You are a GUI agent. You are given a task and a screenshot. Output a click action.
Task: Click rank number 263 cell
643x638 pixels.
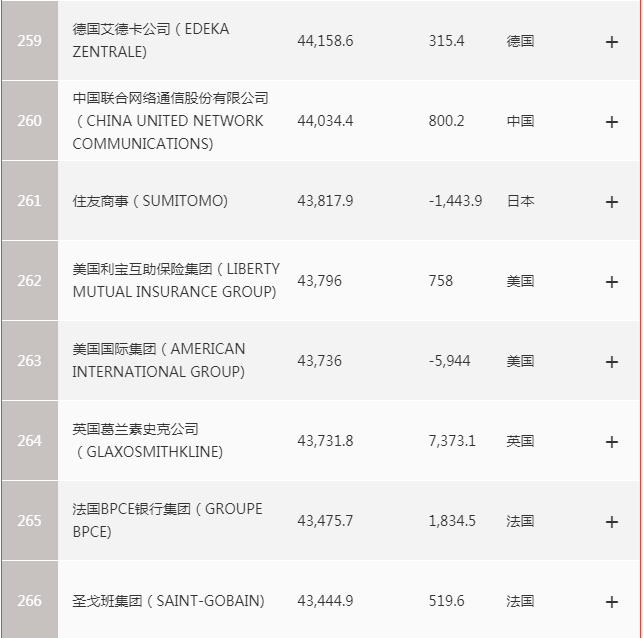click(29, 361)
